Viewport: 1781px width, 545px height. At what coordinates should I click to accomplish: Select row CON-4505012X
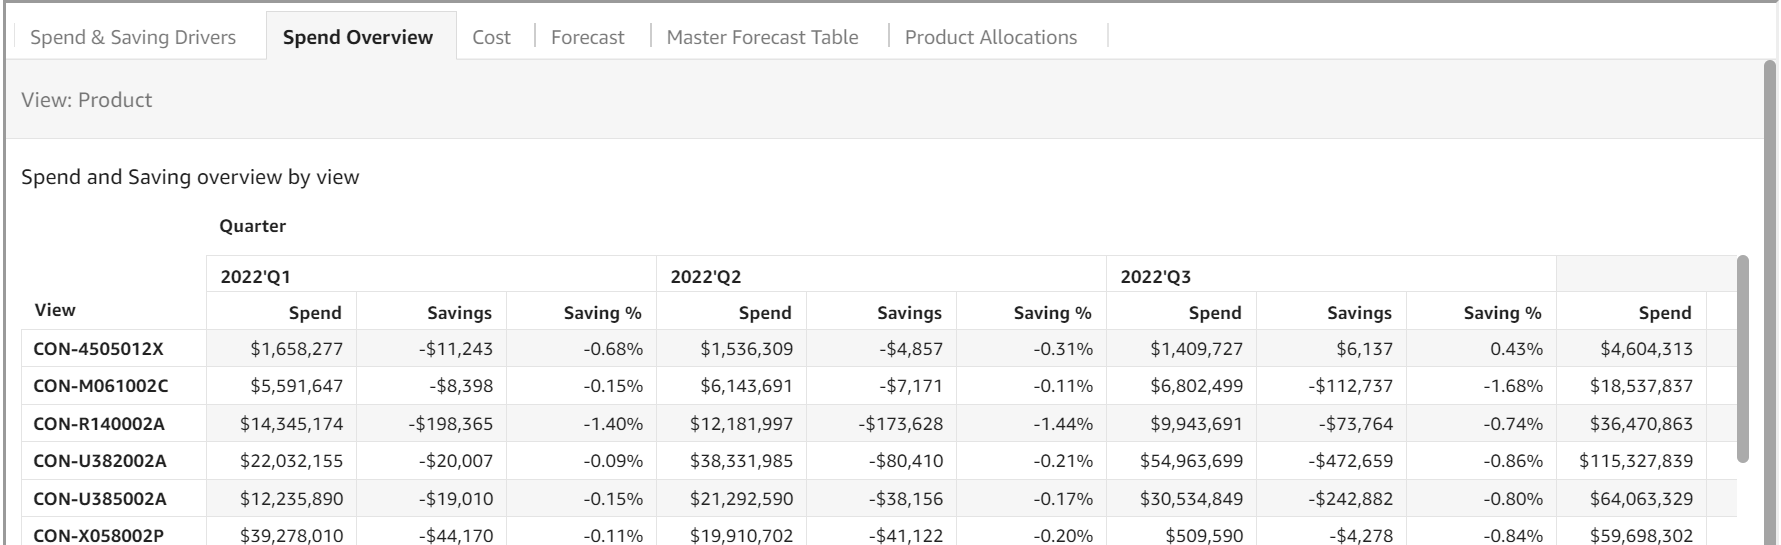[98, 349]
